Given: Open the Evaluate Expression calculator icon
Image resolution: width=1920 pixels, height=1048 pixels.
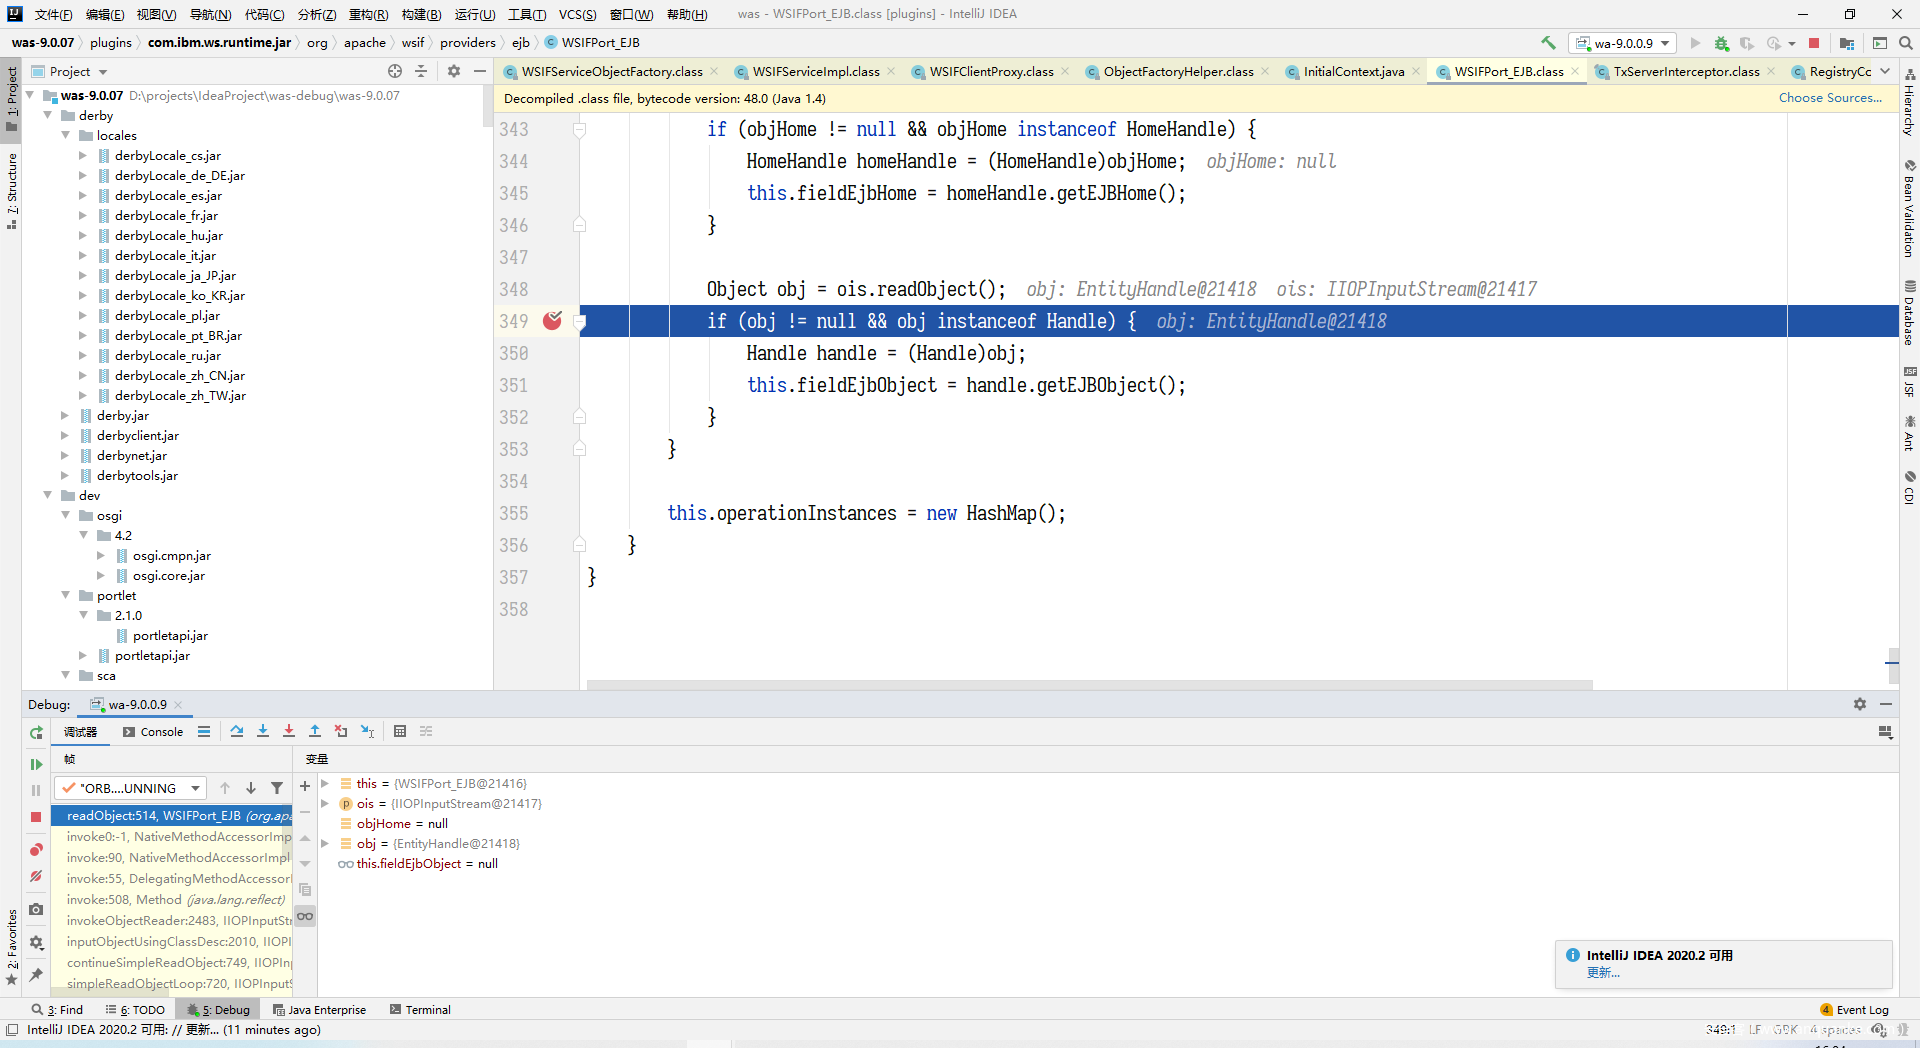Looking at the screenshot, I should [400, 731].
